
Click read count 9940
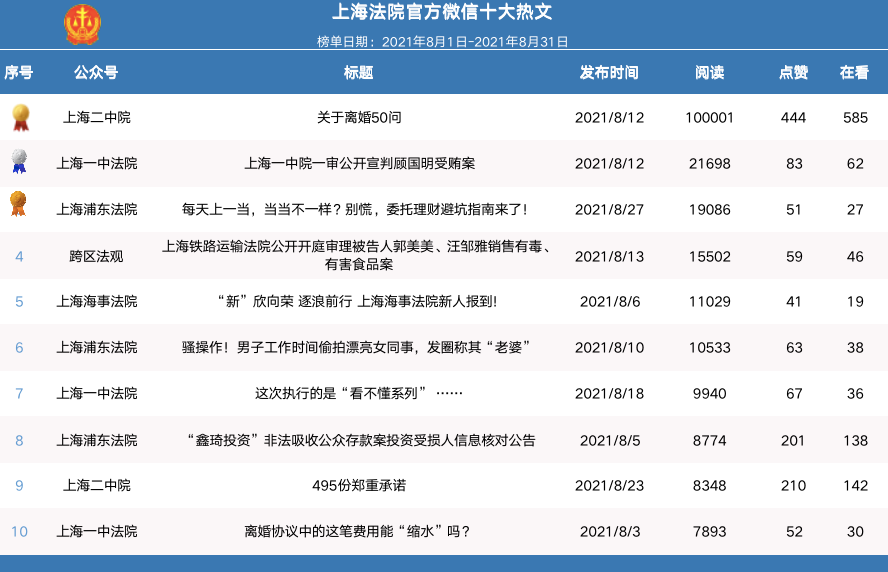click(x=710, y=393)
